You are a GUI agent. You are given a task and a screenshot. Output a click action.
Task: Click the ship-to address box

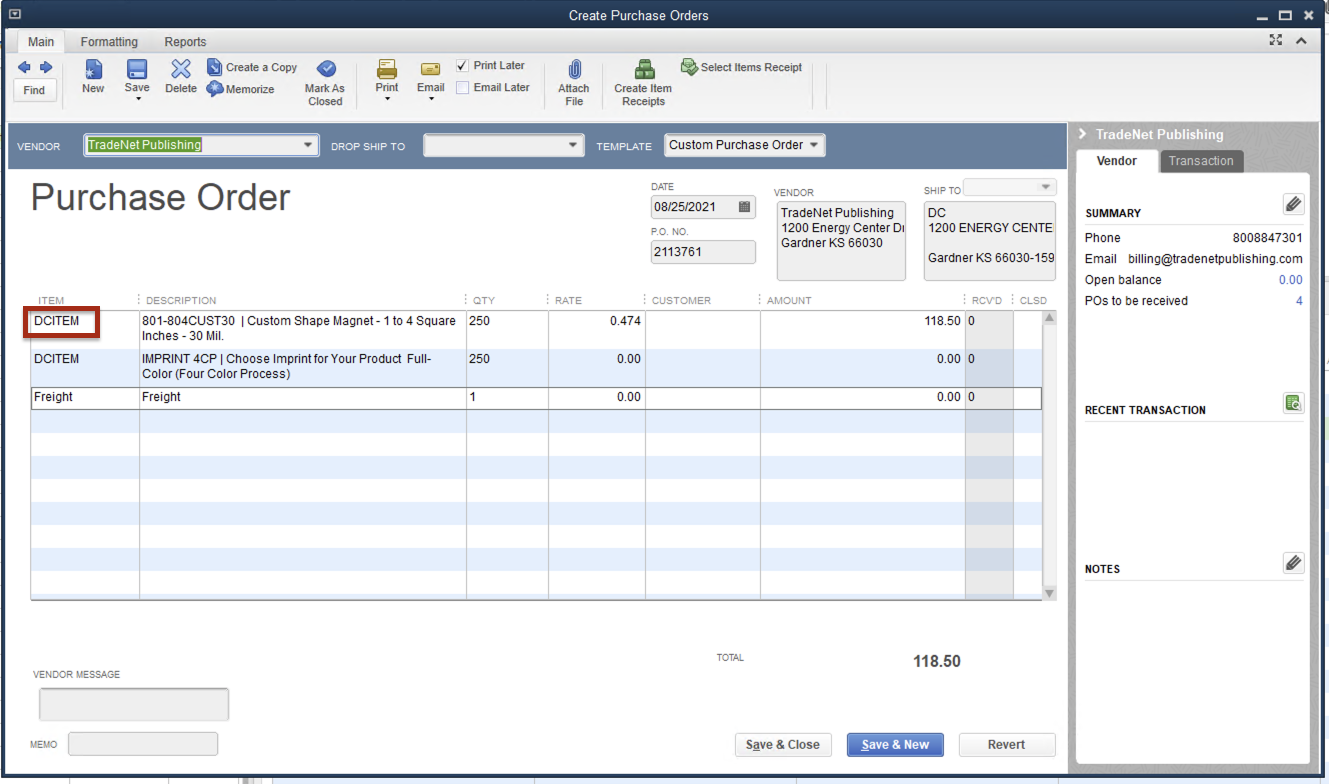click(989, 241)
